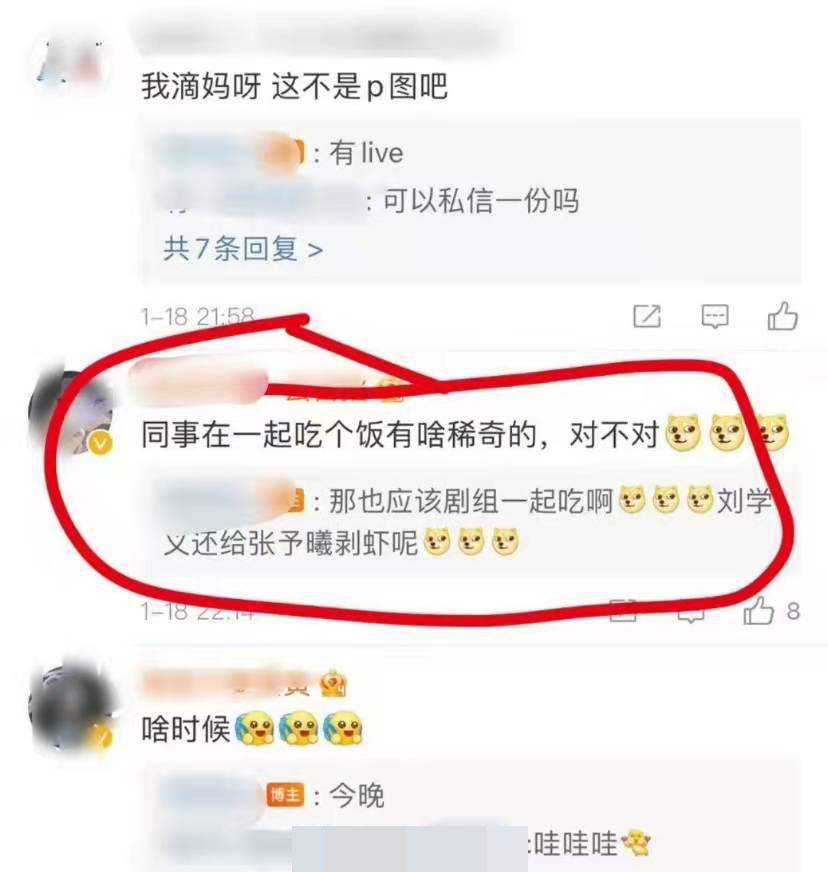The height and width of the screenshot is (872, 828).
Task: Like the 我滴妈呀 comment
Action: 782,316
